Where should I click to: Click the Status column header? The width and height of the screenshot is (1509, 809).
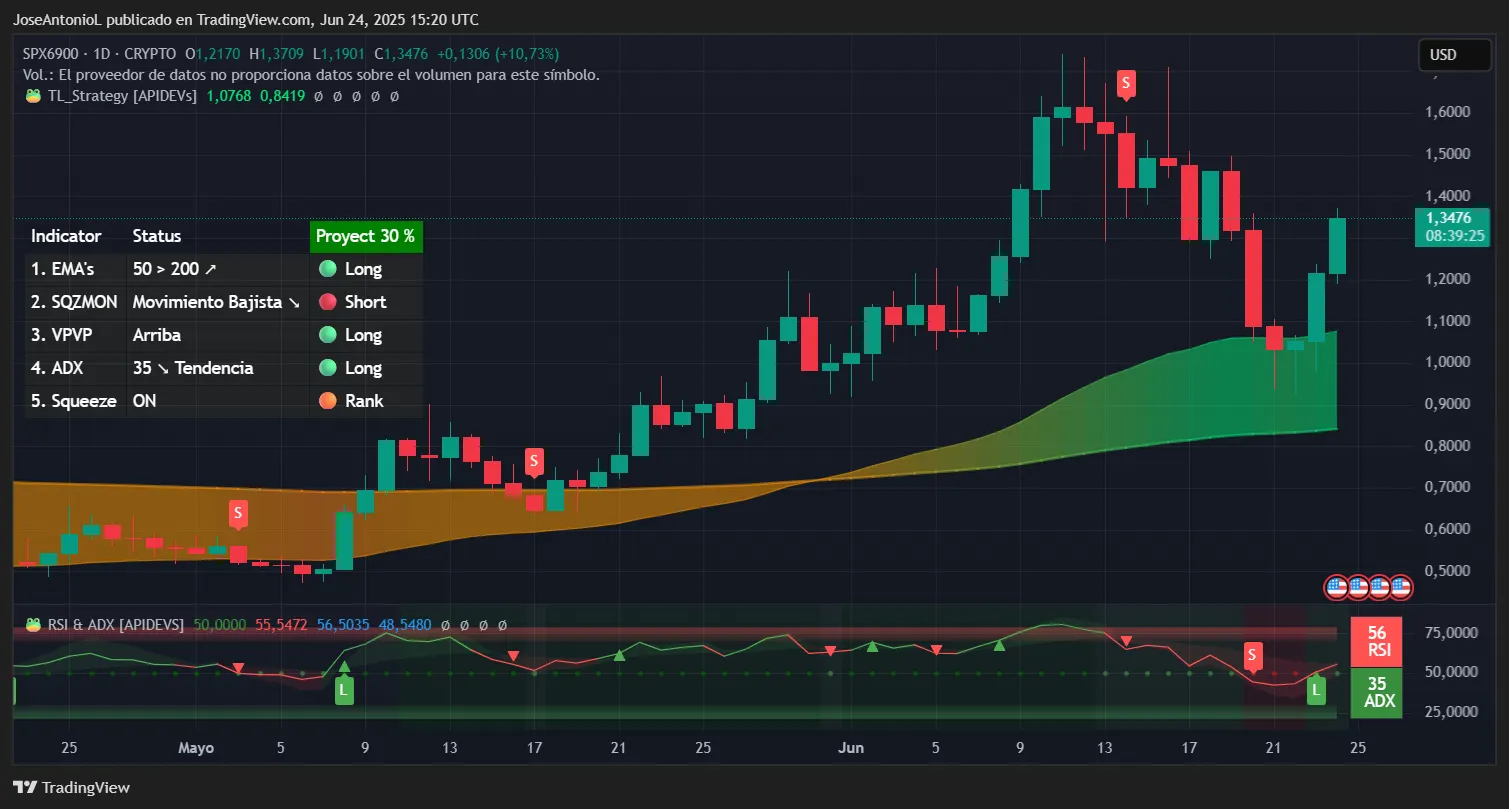pos(157,236)
